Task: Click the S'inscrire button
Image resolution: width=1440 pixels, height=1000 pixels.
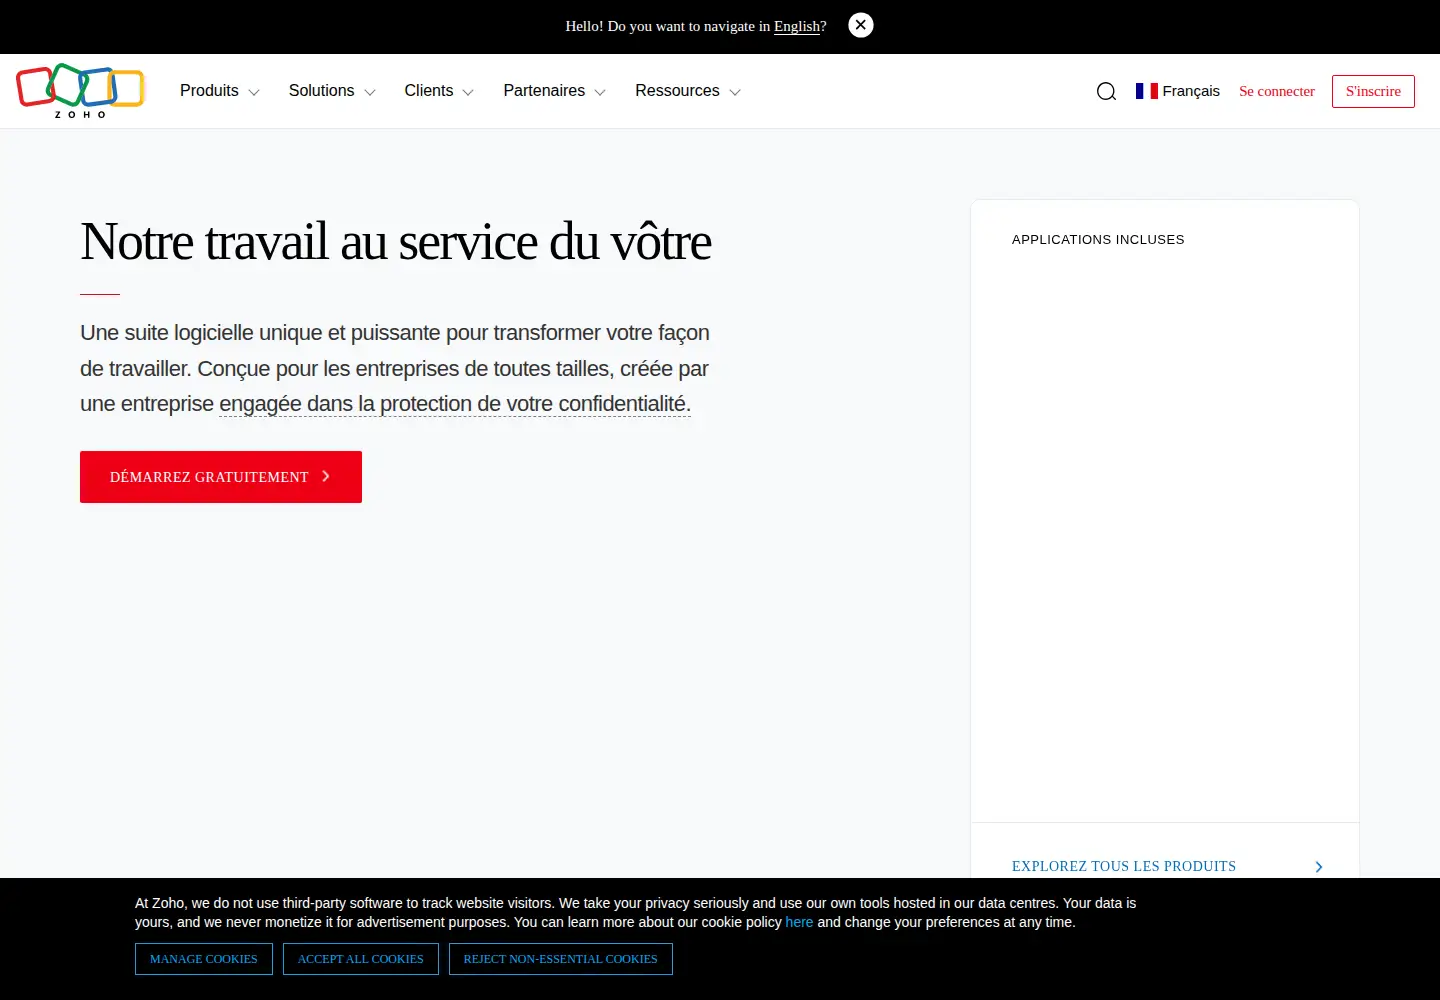Action: (1373, 91)
